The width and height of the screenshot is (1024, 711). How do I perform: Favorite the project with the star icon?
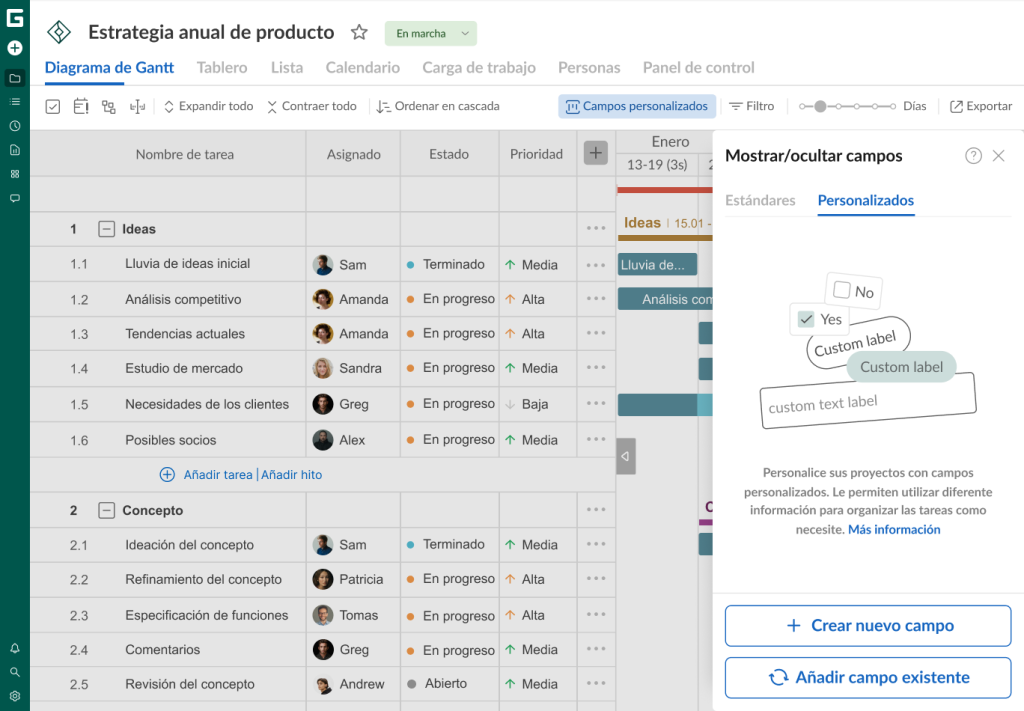coord(359,32)
